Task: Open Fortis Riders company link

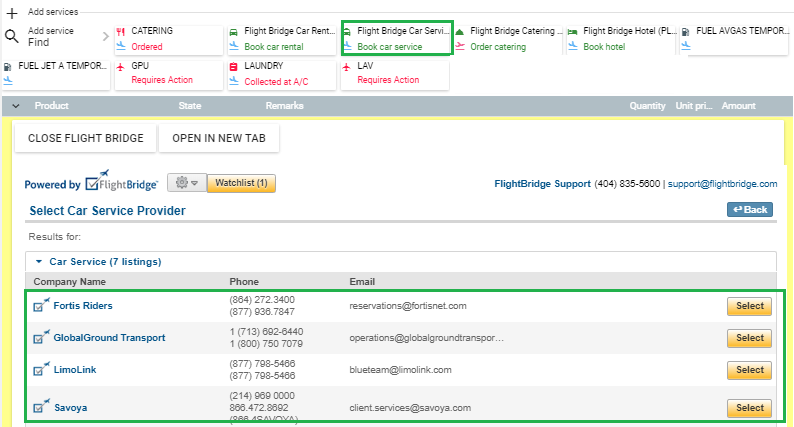Action: coord(83,305)
